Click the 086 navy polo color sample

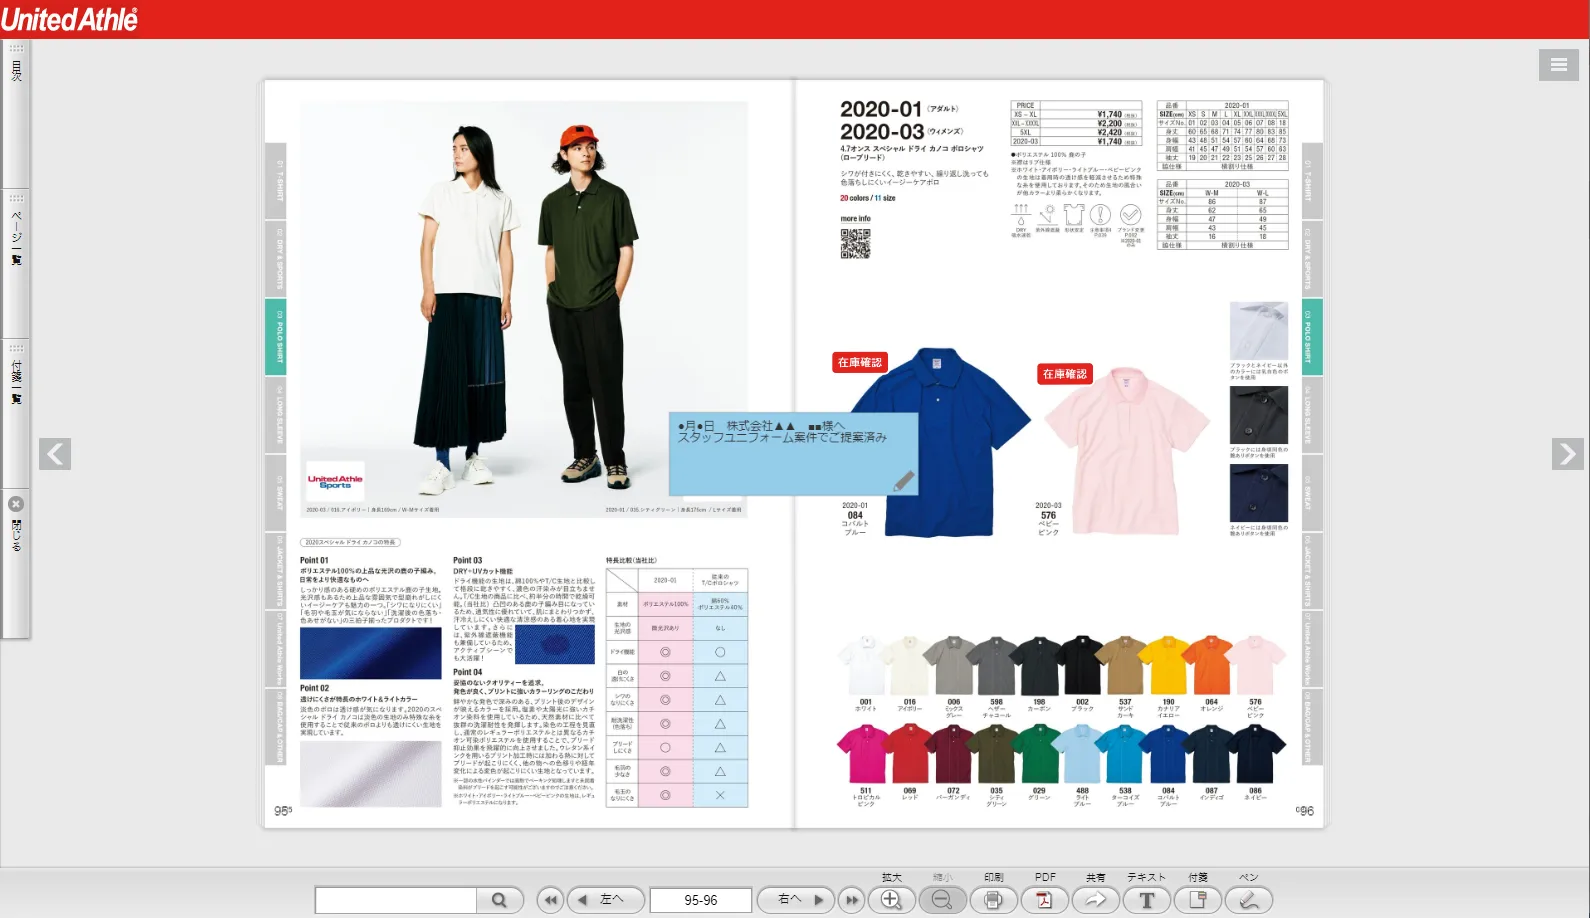[1256, 754]
